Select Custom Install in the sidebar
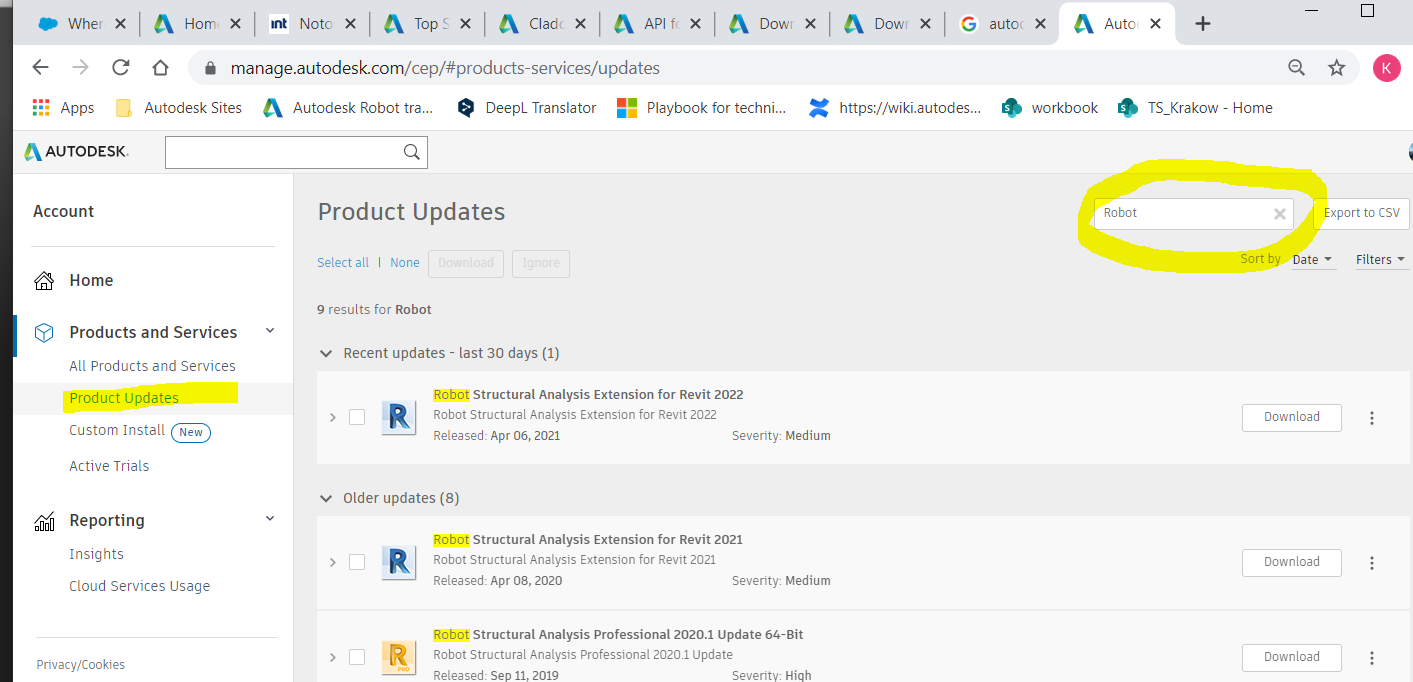This screenshot has height=682, width=1413. (x=117, y=431)
